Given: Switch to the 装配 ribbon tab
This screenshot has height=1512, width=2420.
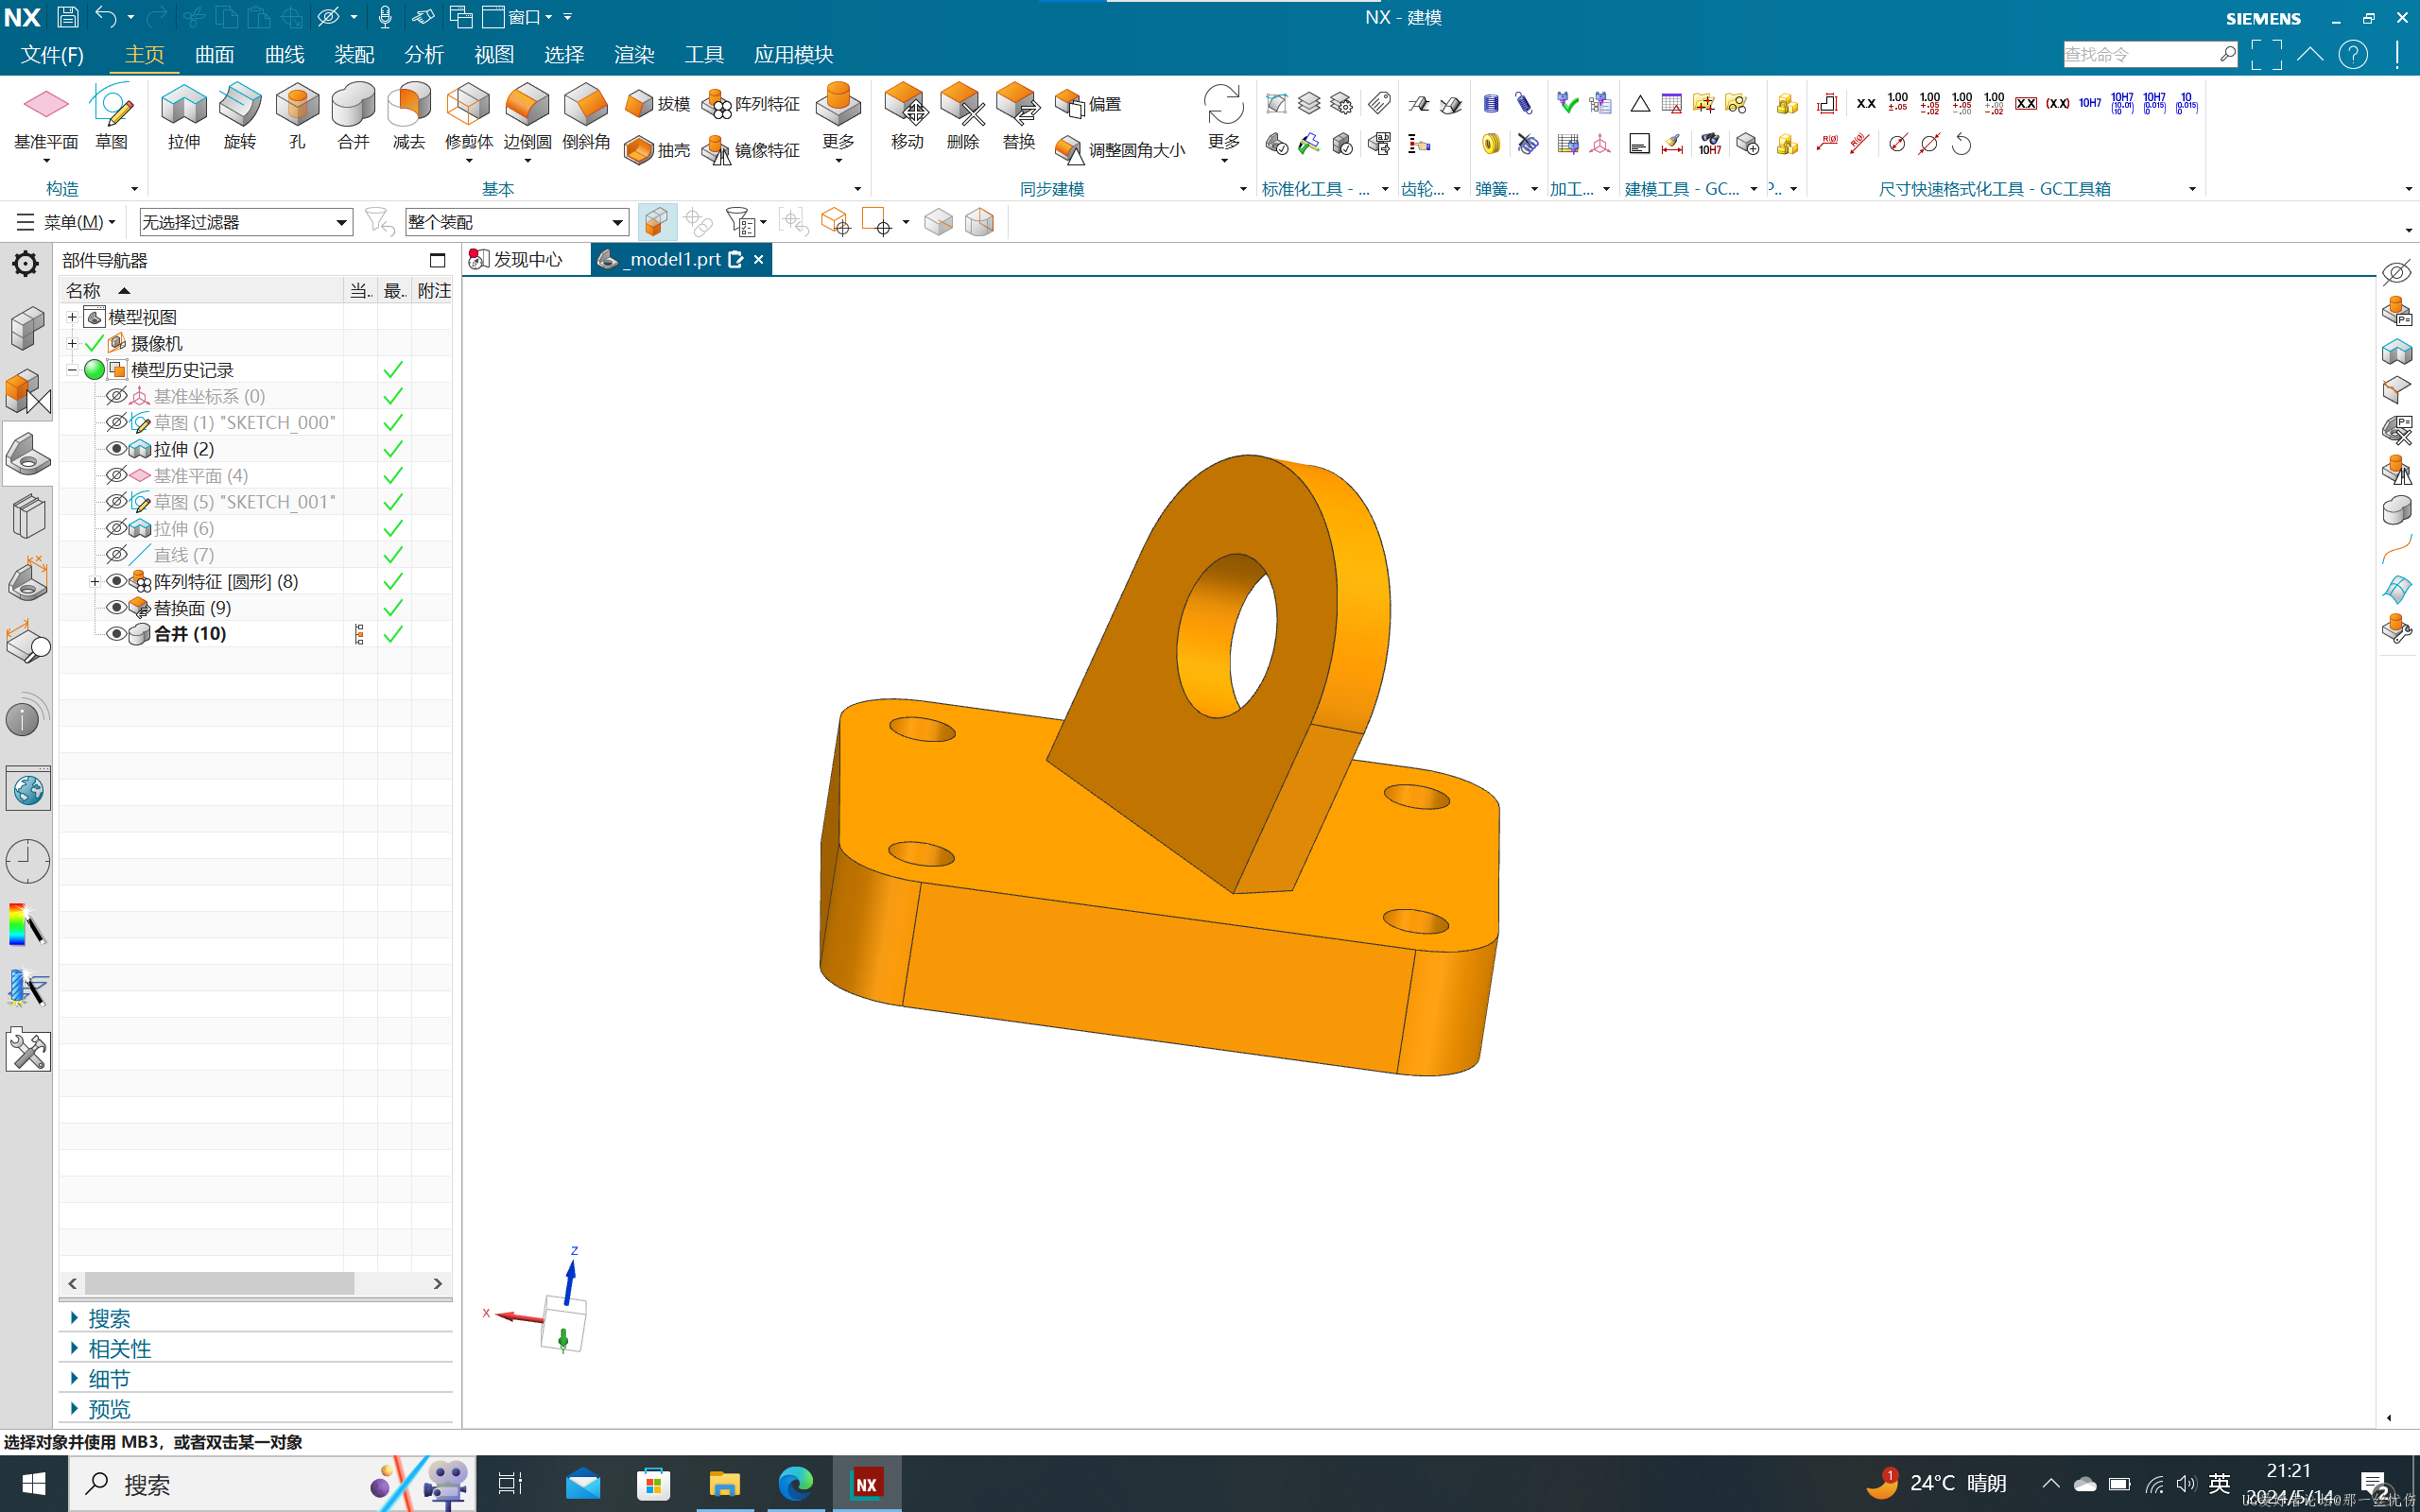Looking at the screenshot, I should tap(354, 55).
